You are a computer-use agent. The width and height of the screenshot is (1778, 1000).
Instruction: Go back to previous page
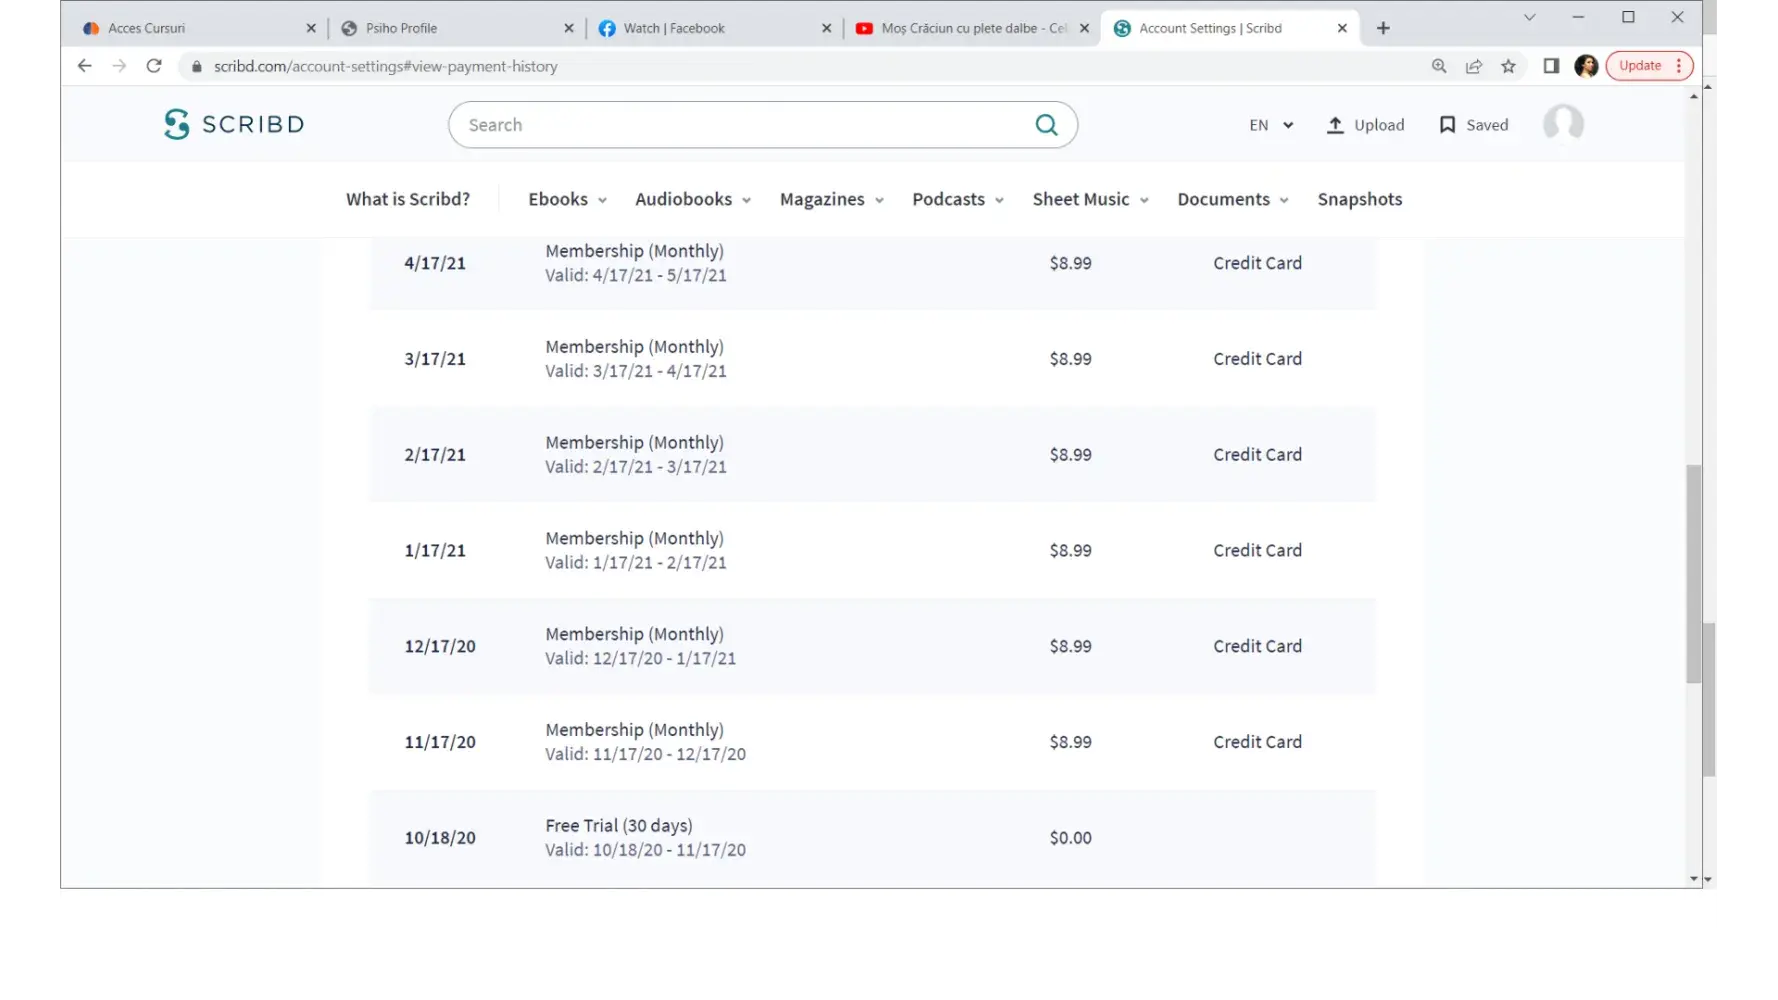pos(85,66)
